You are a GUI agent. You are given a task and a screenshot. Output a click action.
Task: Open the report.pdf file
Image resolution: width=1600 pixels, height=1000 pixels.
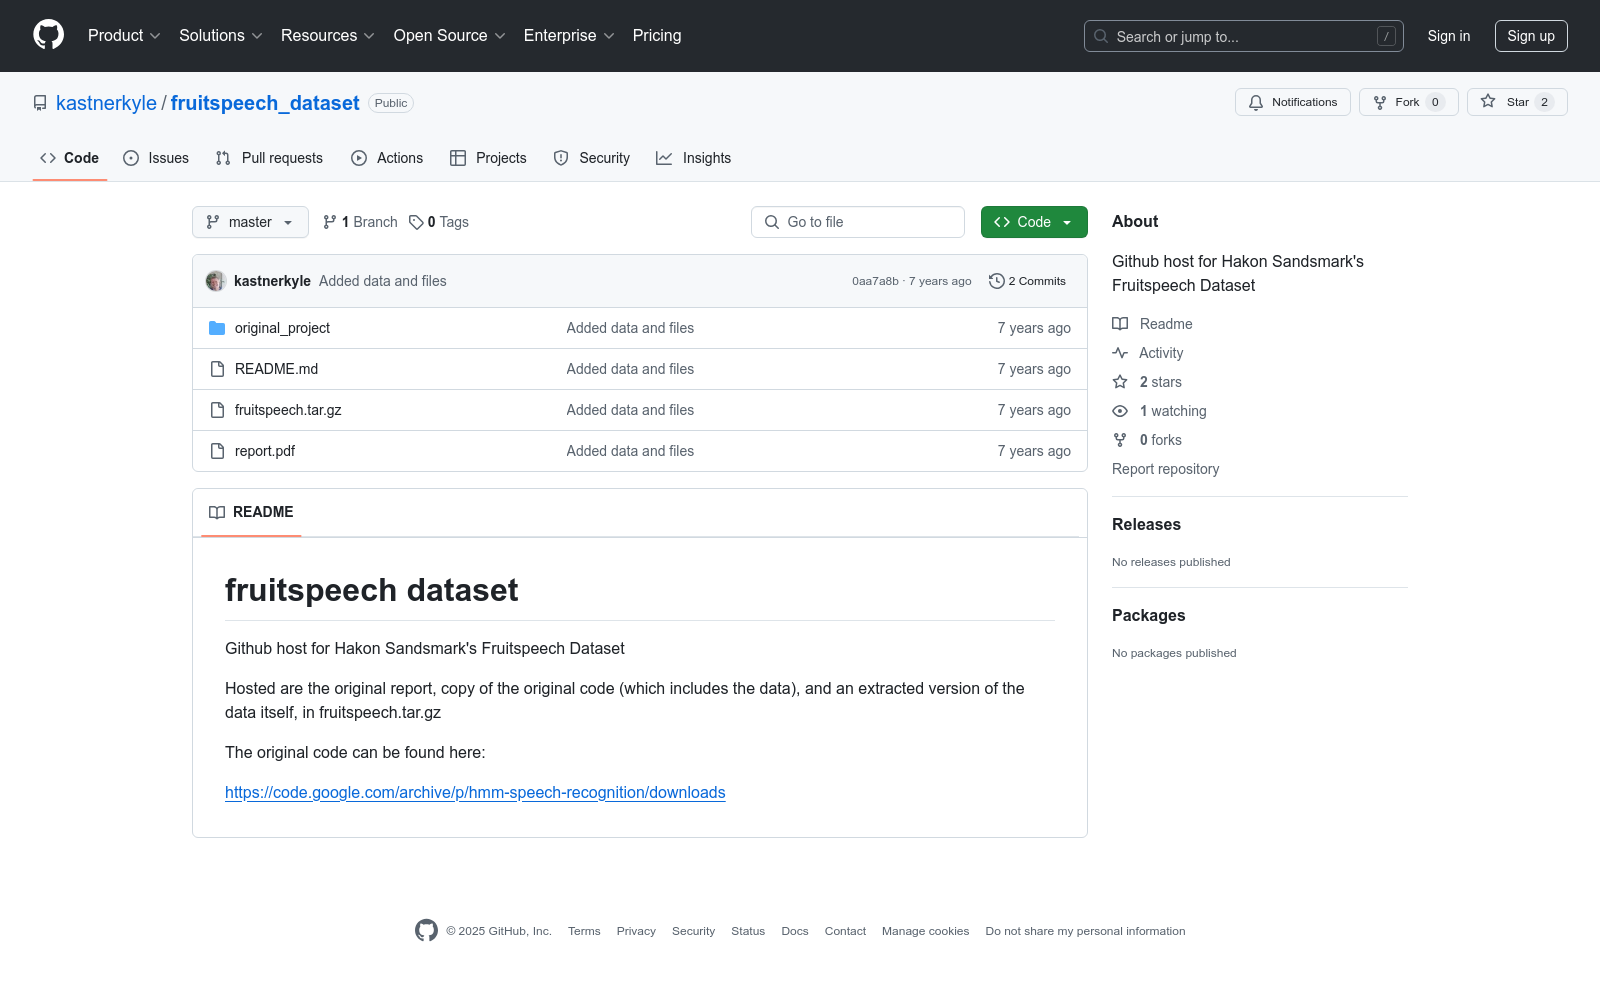265,451
